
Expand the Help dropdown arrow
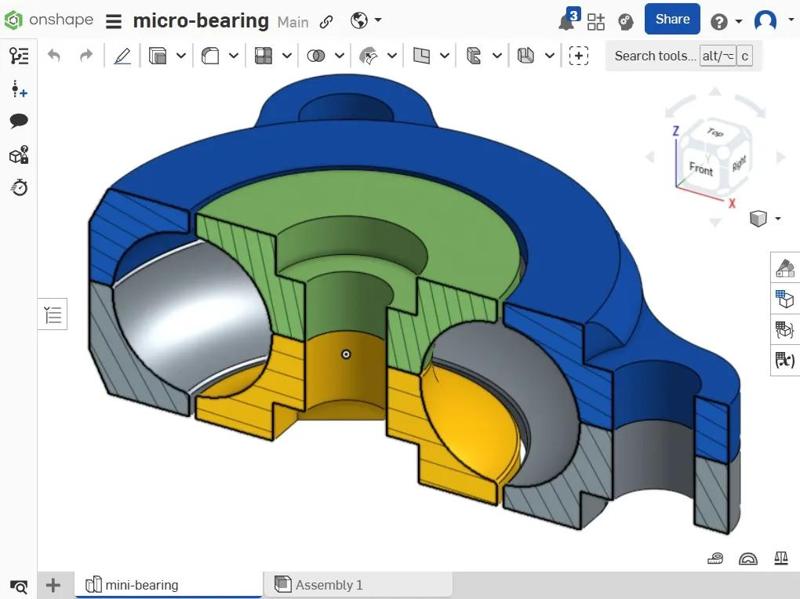[738, 21]
